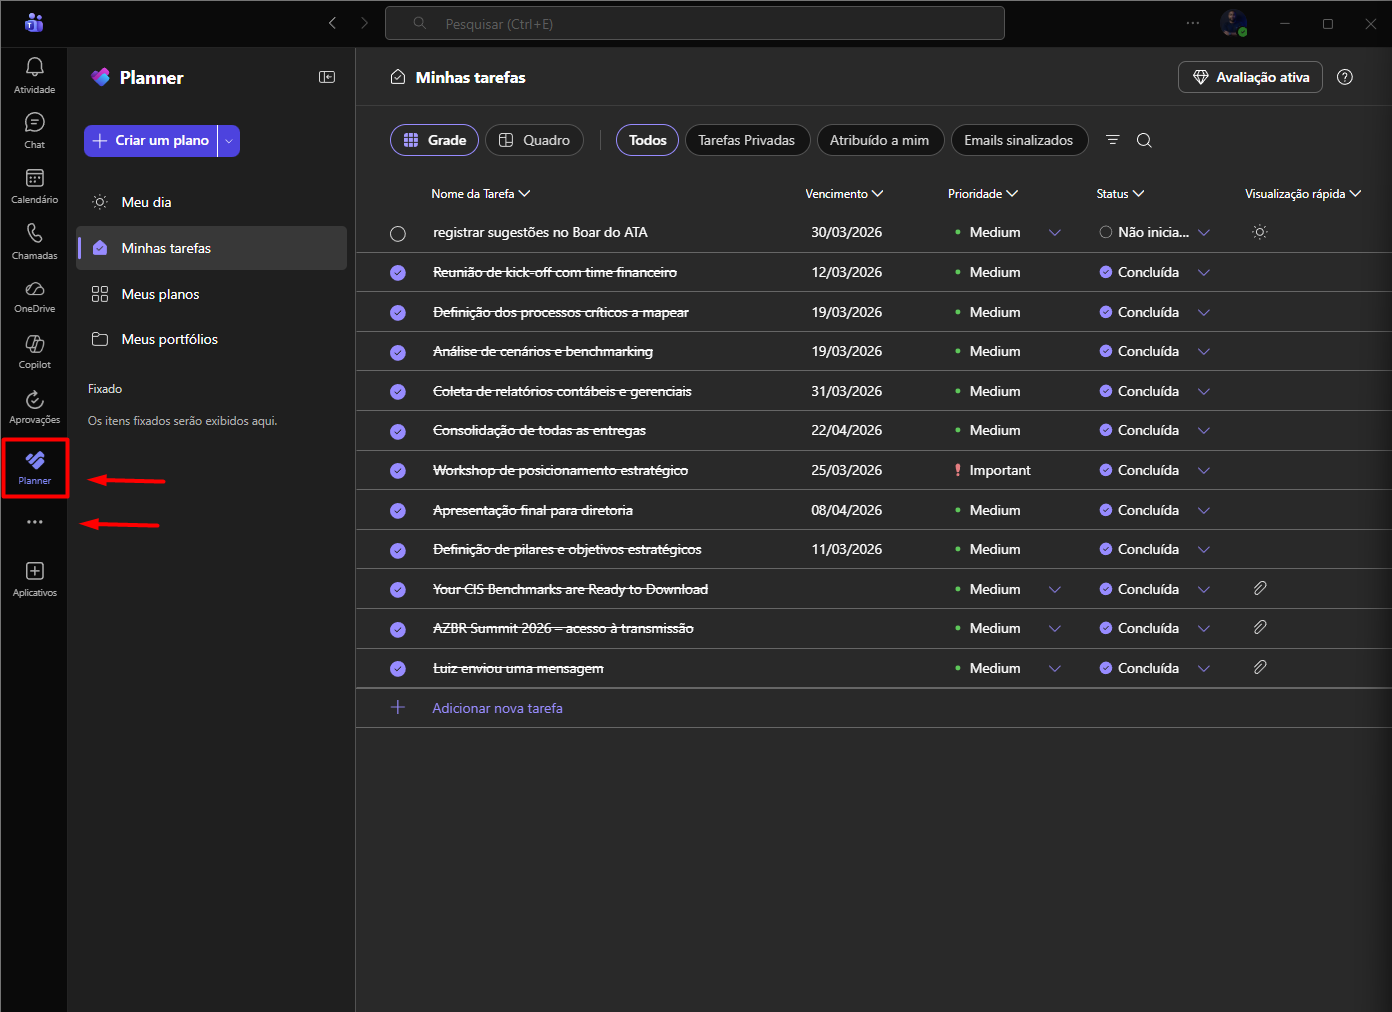Viewport: 1392px width, 1012px height.
Task: Open the Calendário app icon
Action: [34, 180]
